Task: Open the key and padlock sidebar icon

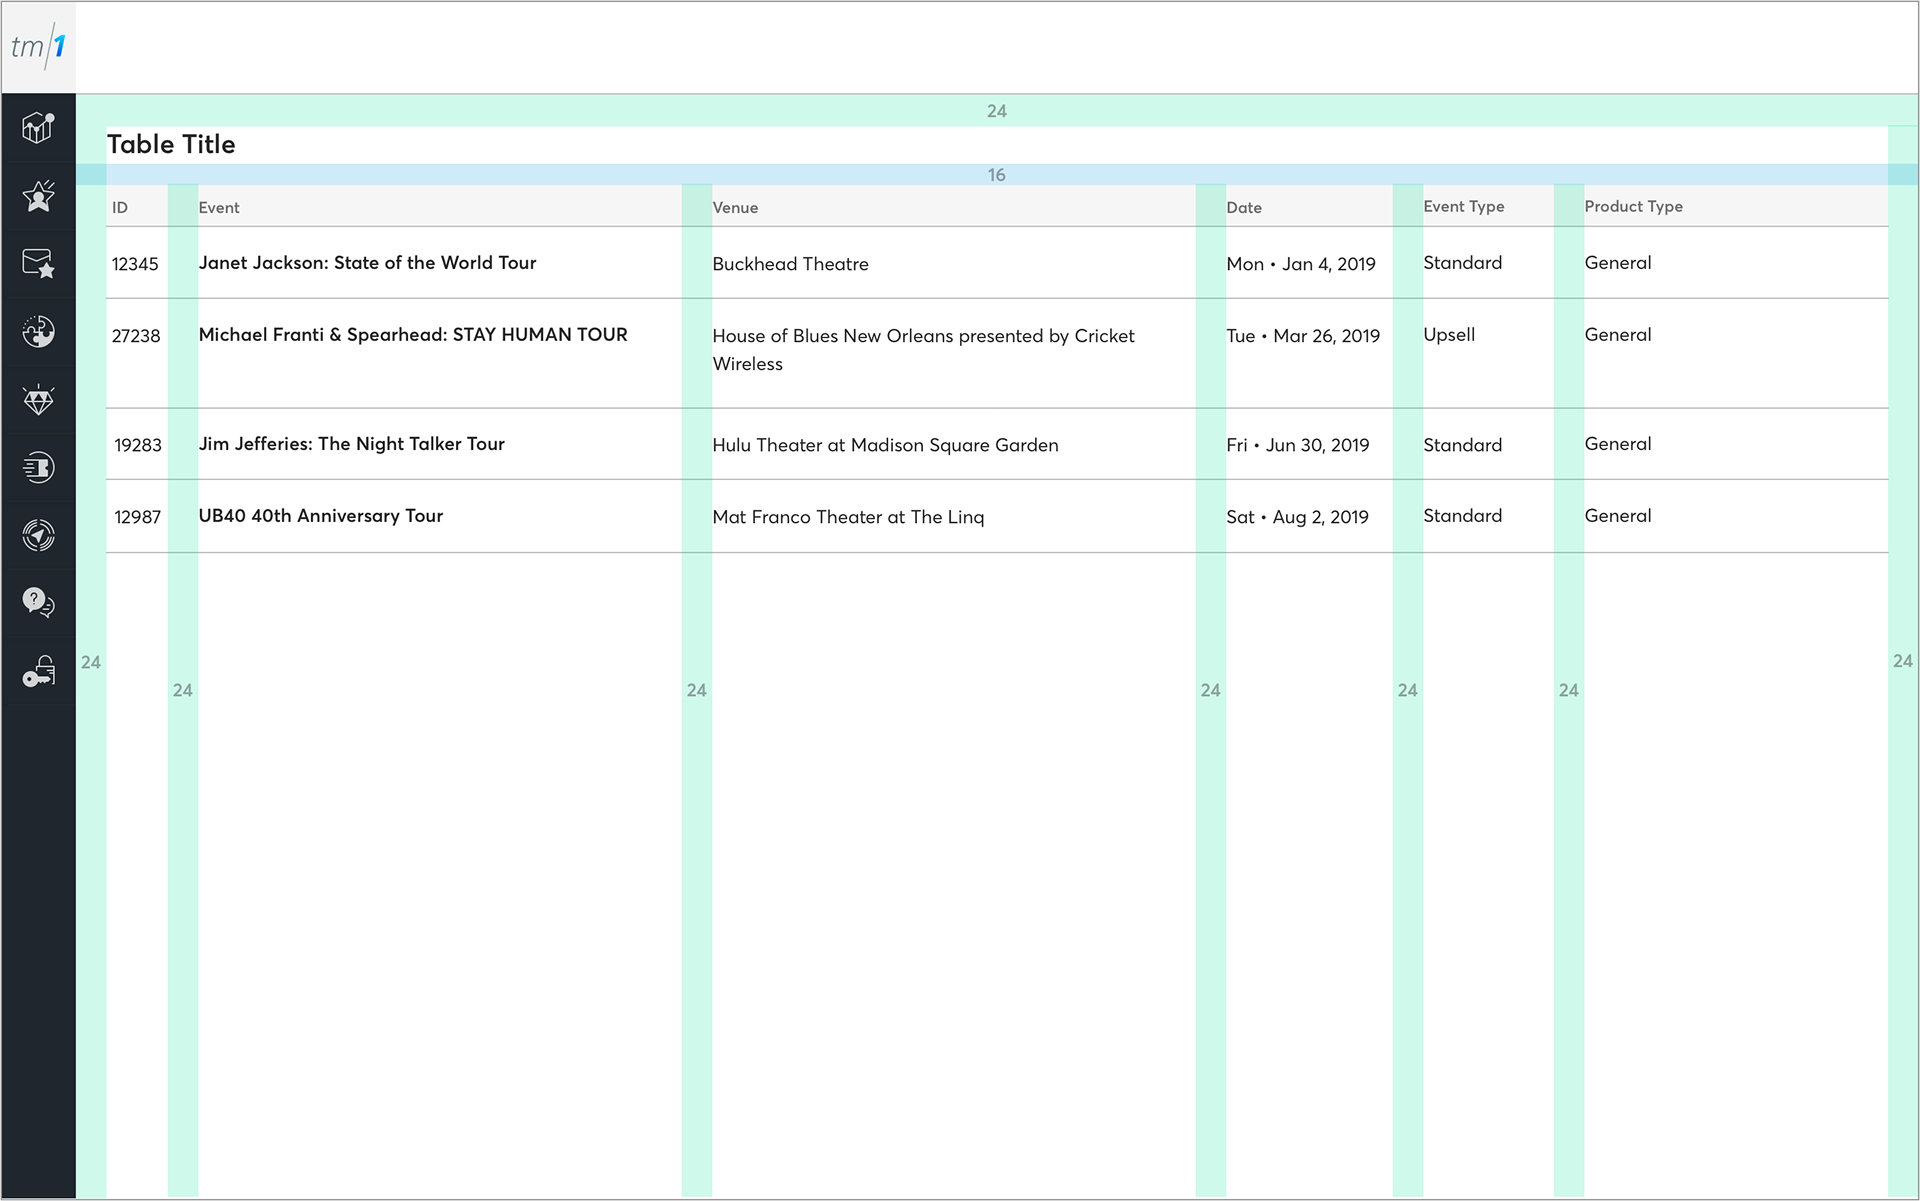Action: [x=38, y=671]
